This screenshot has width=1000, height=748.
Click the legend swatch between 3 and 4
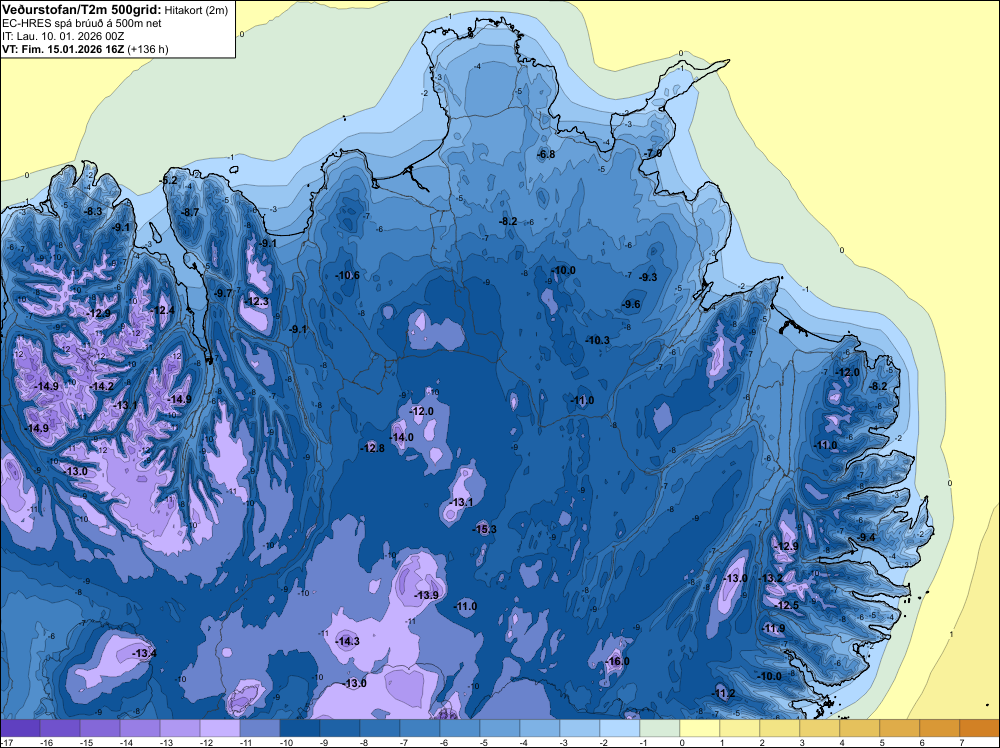820,728
